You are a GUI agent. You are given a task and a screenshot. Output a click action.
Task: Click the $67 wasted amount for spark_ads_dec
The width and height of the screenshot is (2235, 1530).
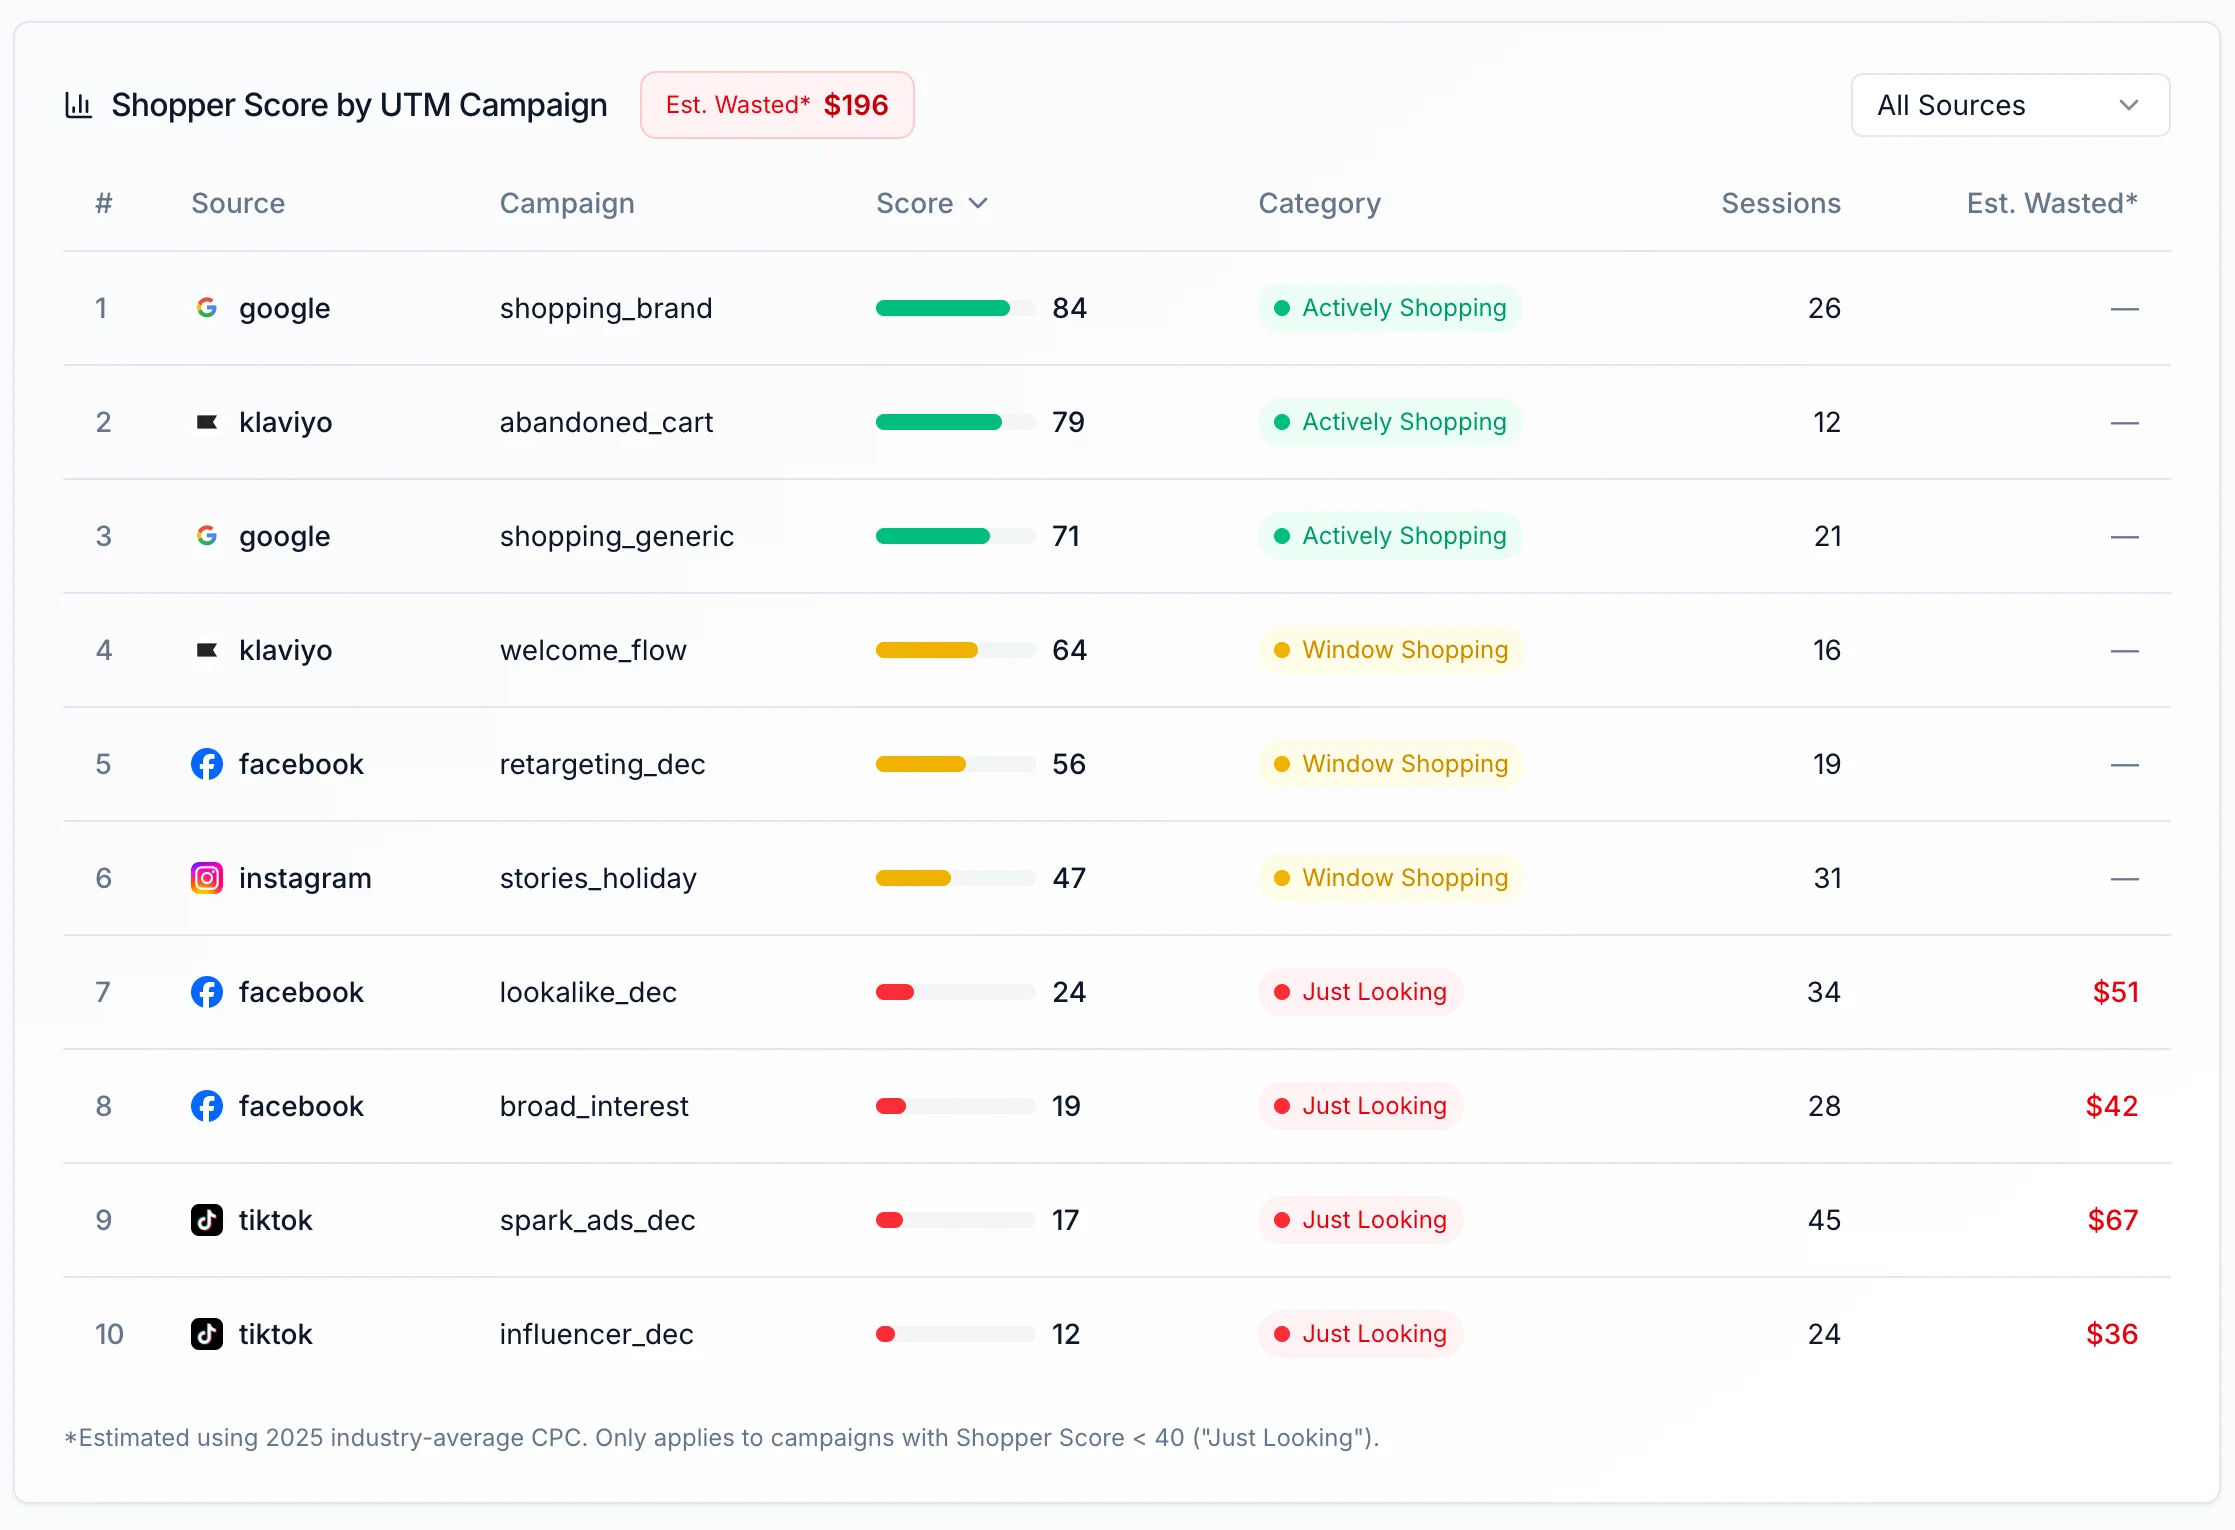2112,1220
